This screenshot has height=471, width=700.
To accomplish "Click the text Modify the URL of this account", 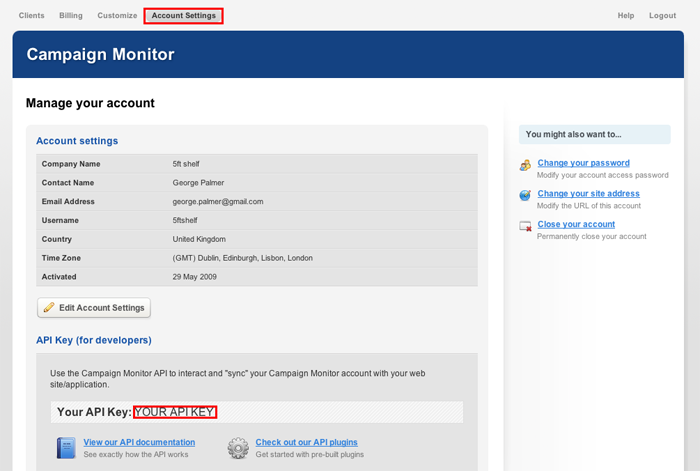I will (x=588, y=205).
